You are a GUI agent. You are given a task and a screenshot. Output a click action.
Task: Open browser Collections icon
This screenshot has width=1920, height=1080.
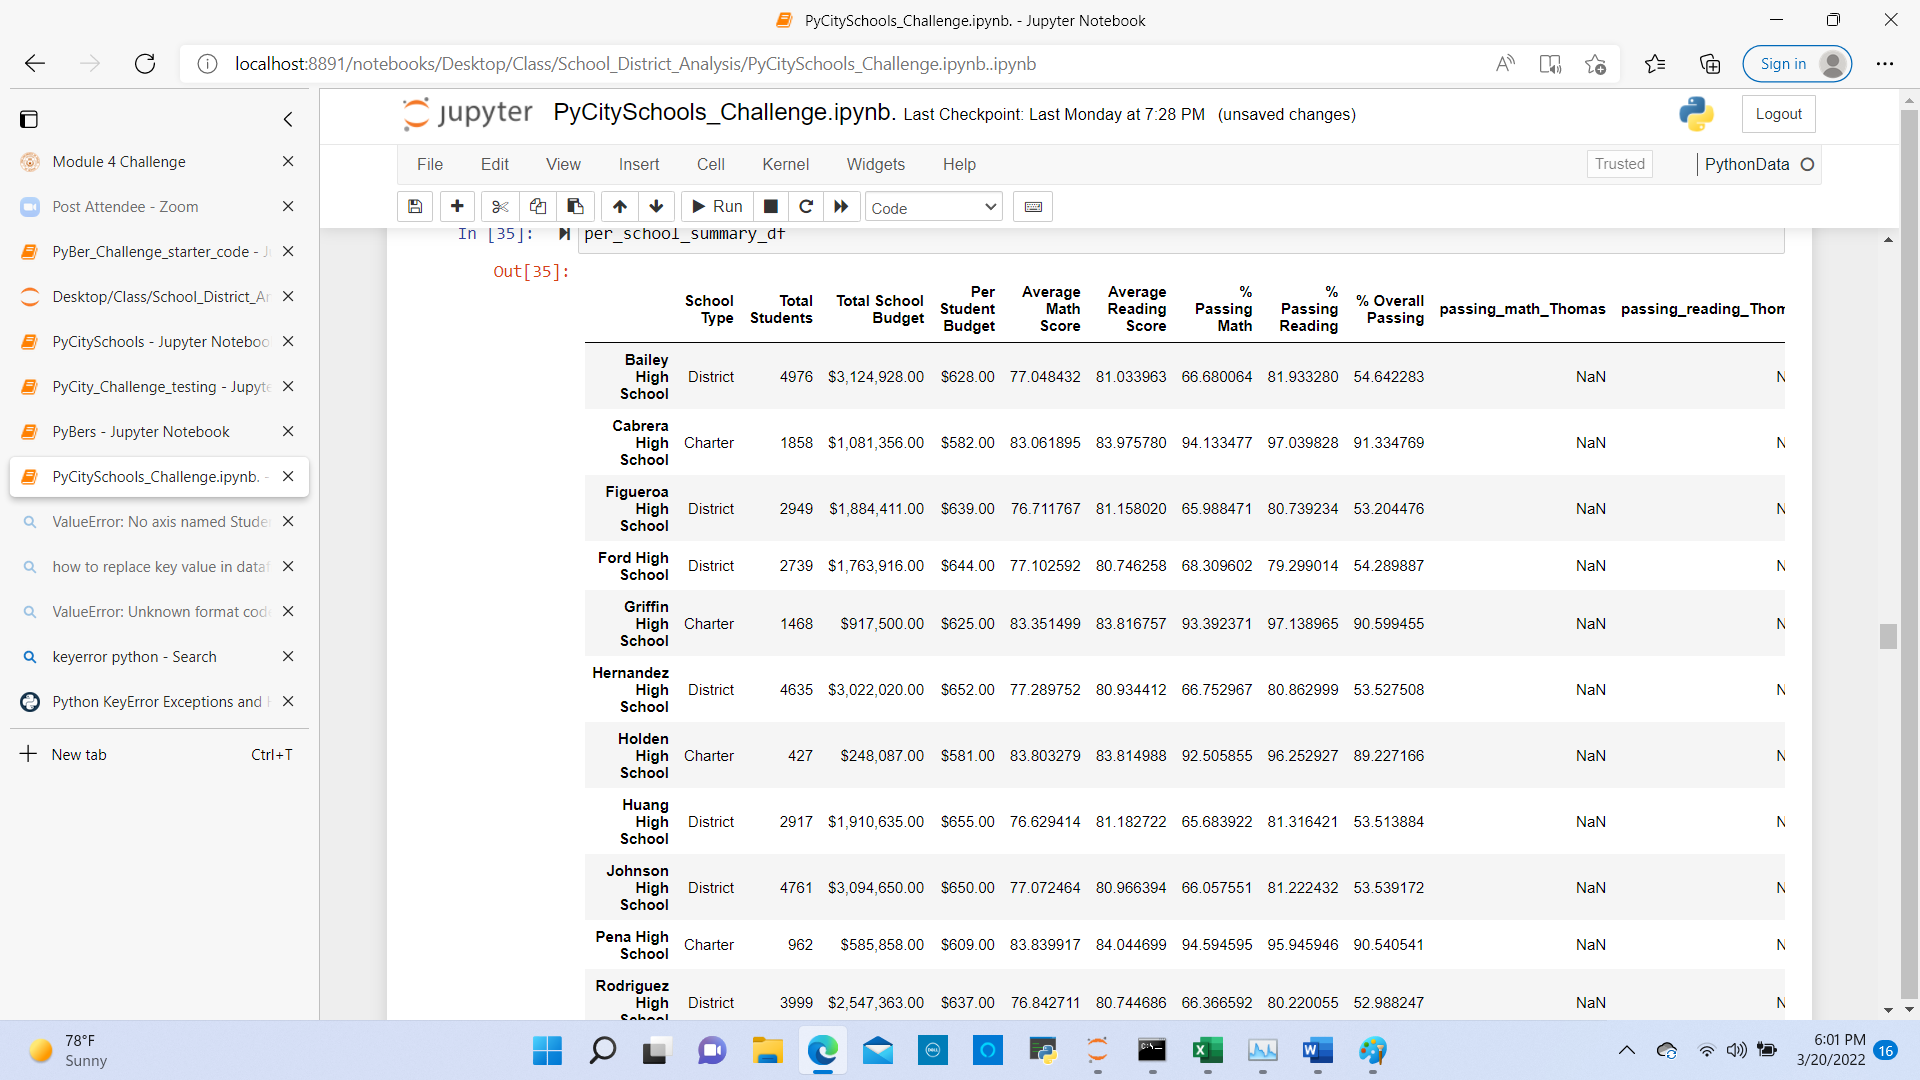1710,64
